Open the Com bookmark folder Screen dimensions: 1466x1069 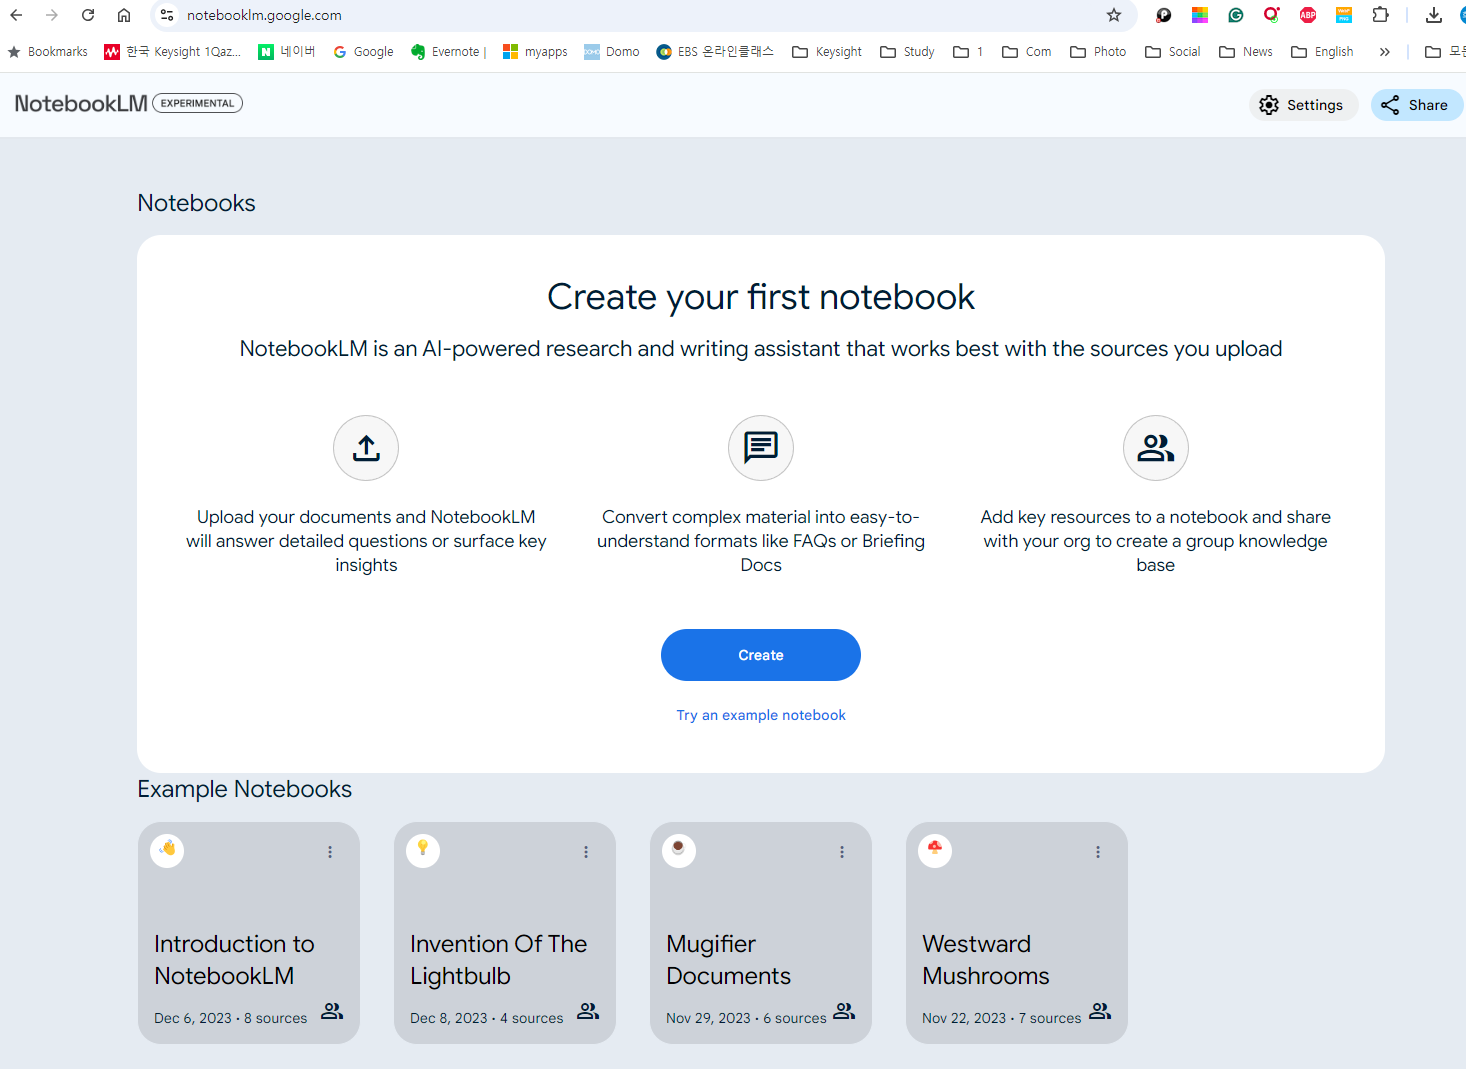(1027, 52)
